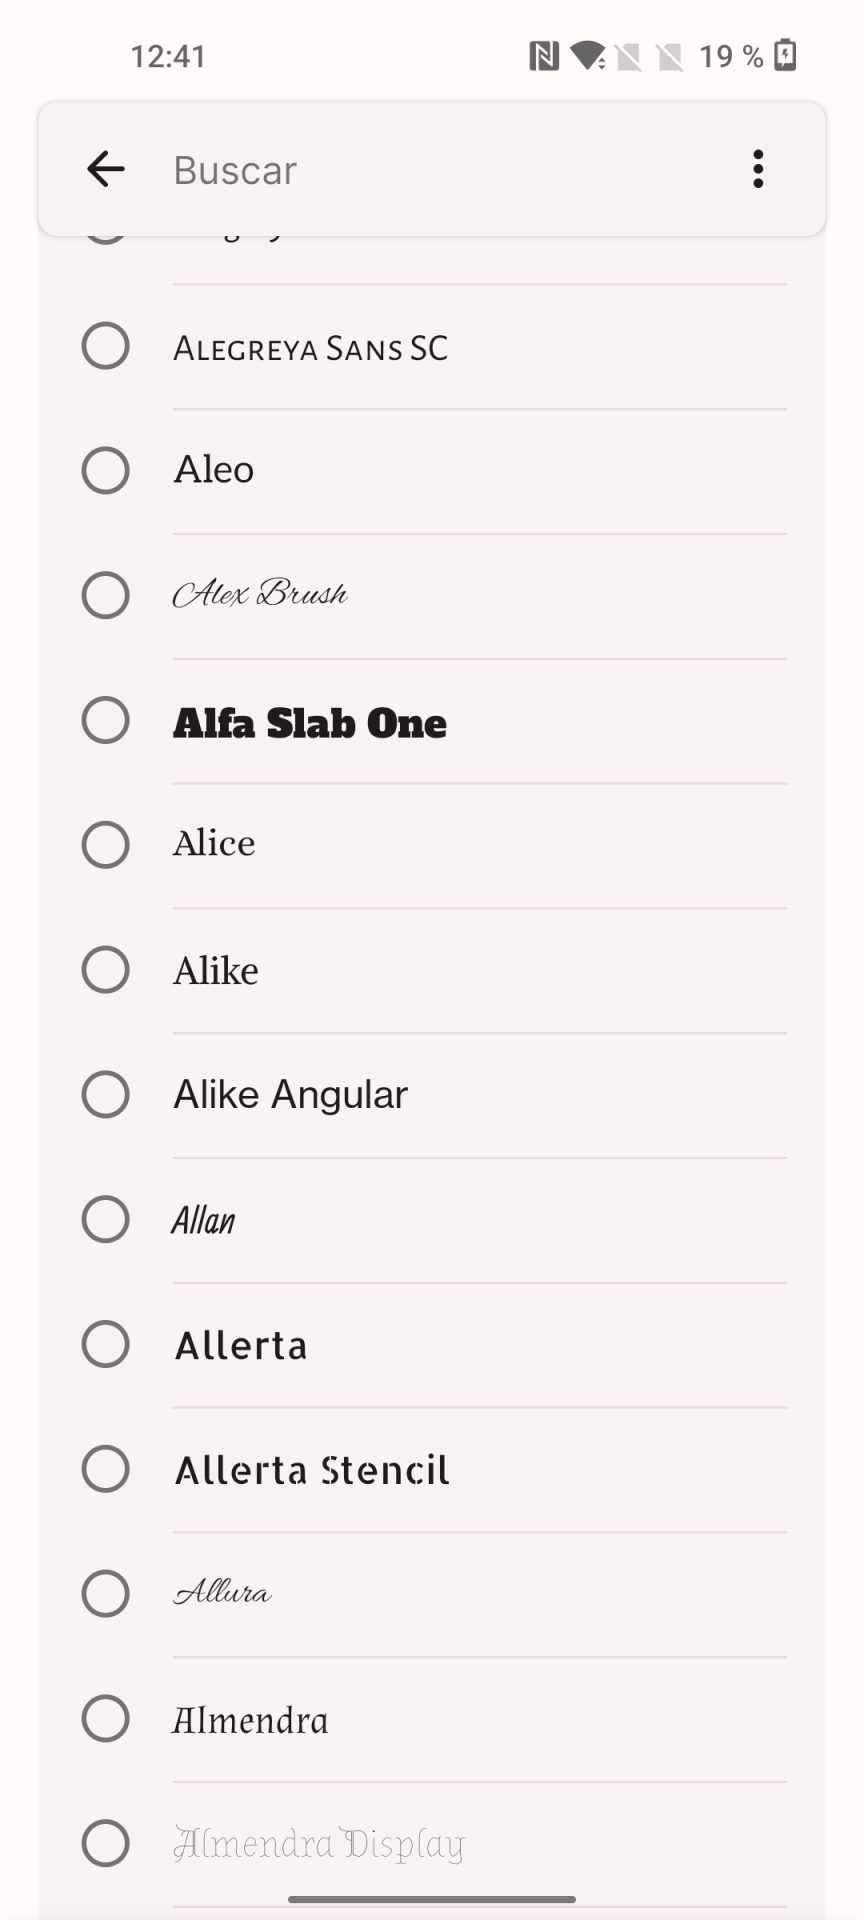Choose the Allan font radio button

pos(105,1219)
